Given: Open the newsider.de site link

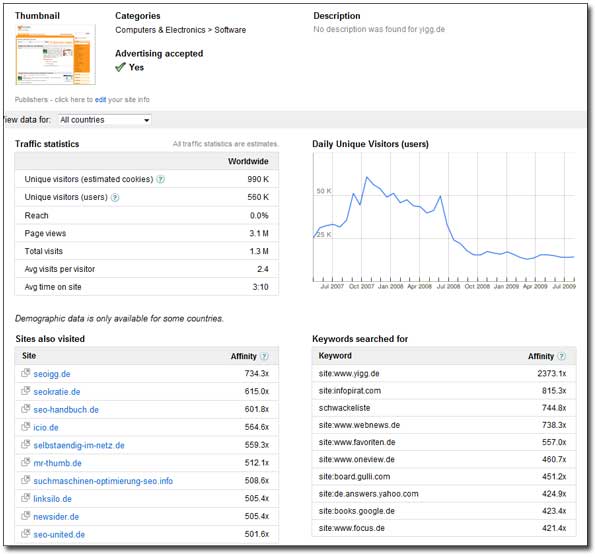Looking at the screenshot, I should (x=56, y=517).
